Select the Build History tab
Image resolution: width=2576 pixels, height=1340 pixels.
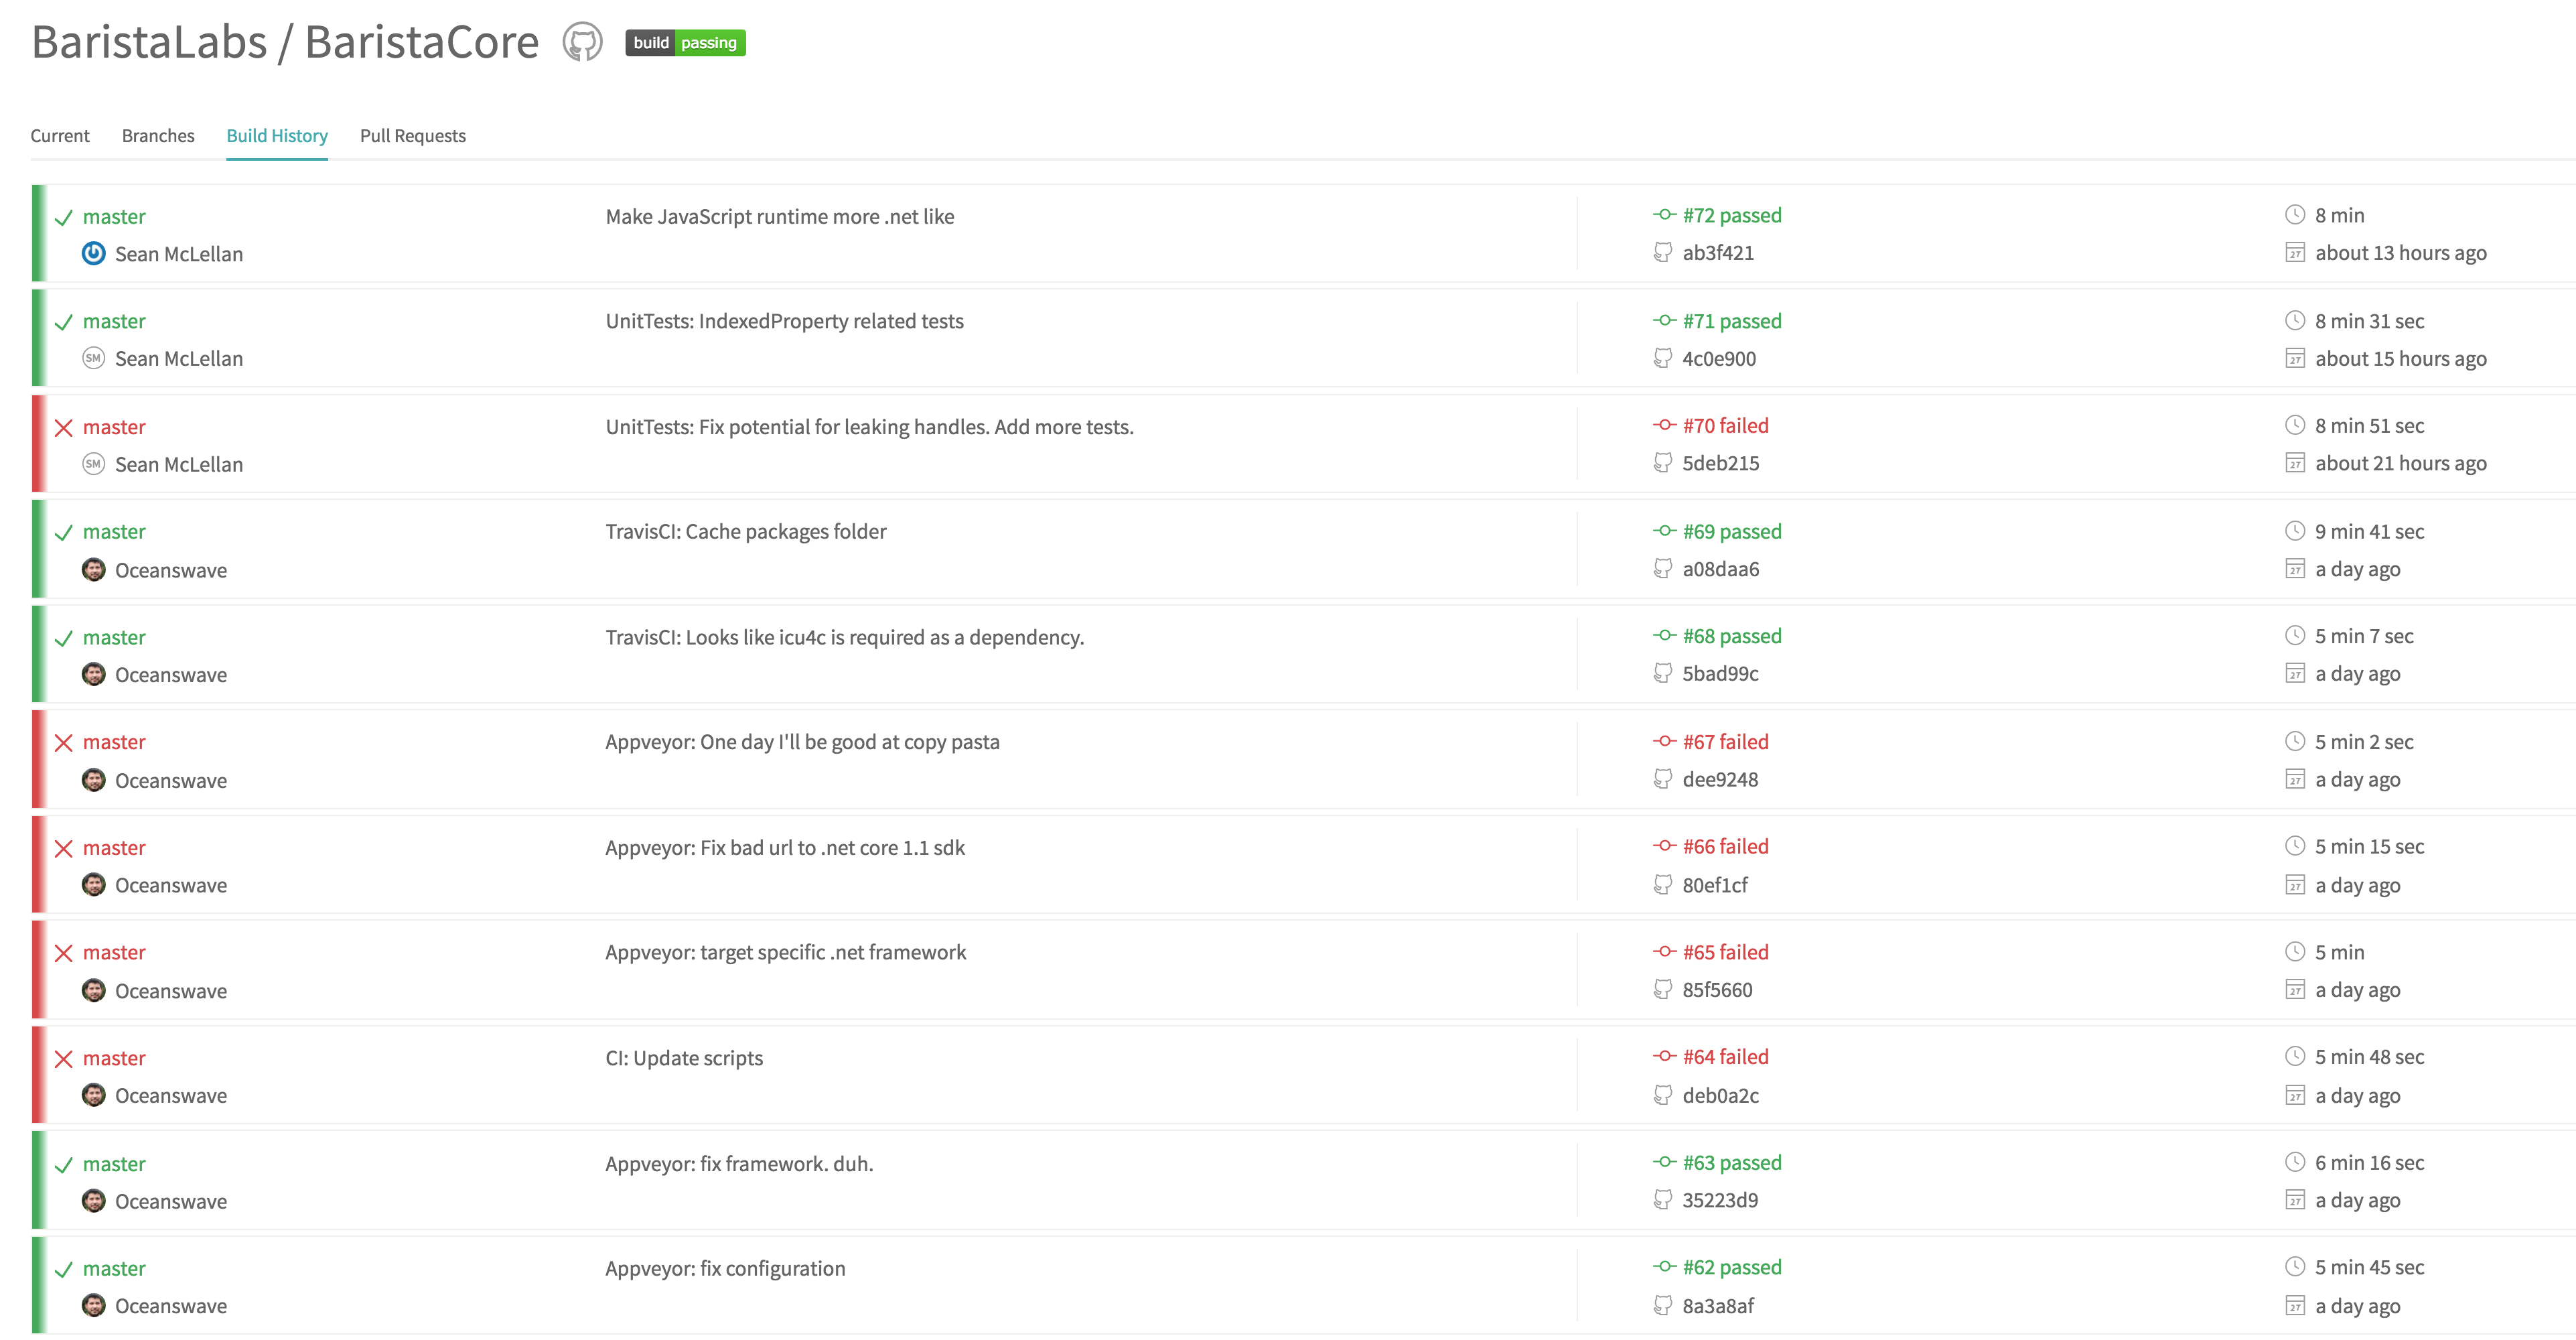[277, 136]
